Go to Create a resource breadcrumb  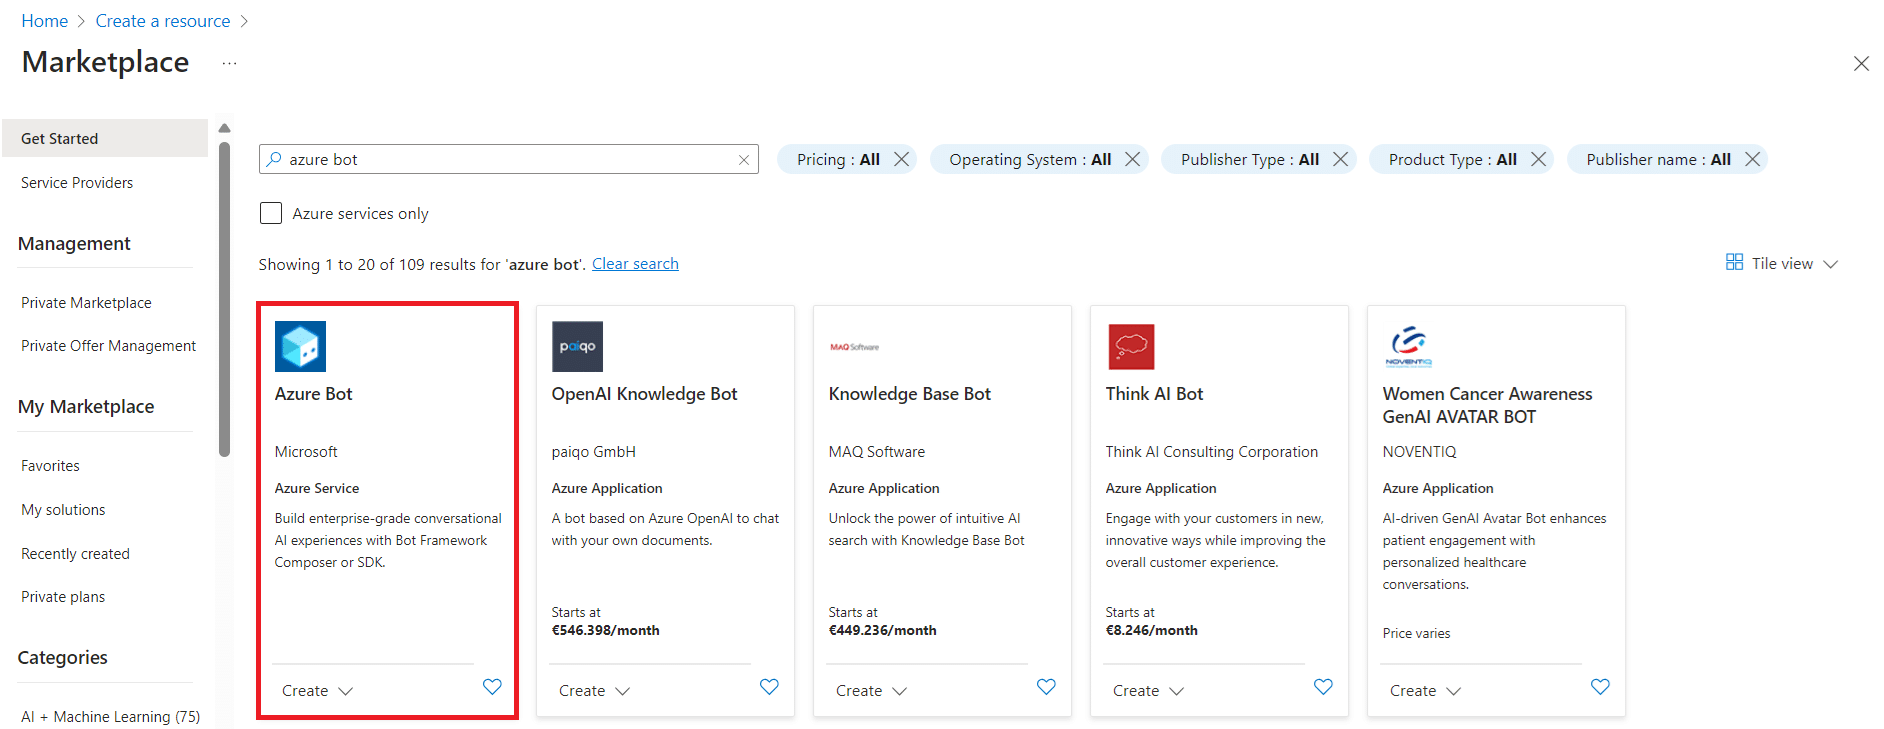163,21
